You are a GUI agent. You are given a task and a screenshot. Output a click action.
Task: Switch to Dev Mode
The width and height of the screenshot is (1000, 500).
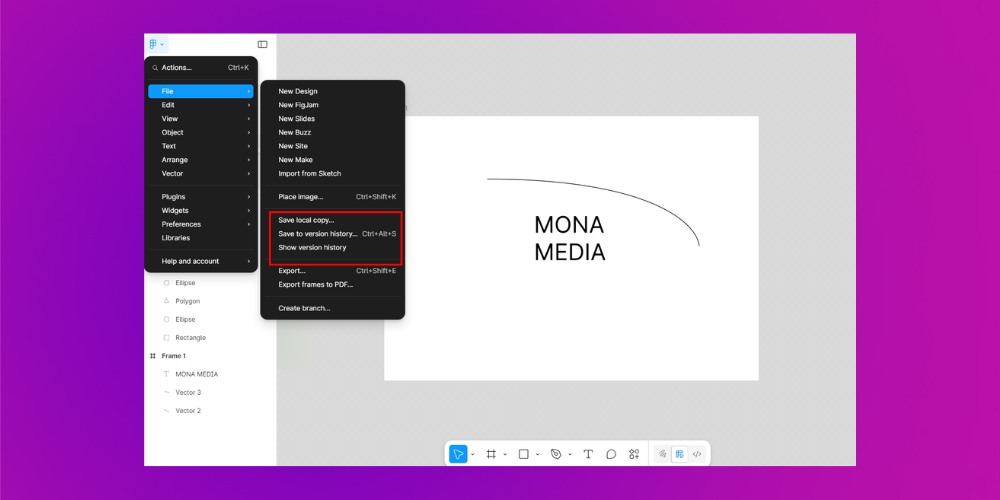click(x=697, y=454)
